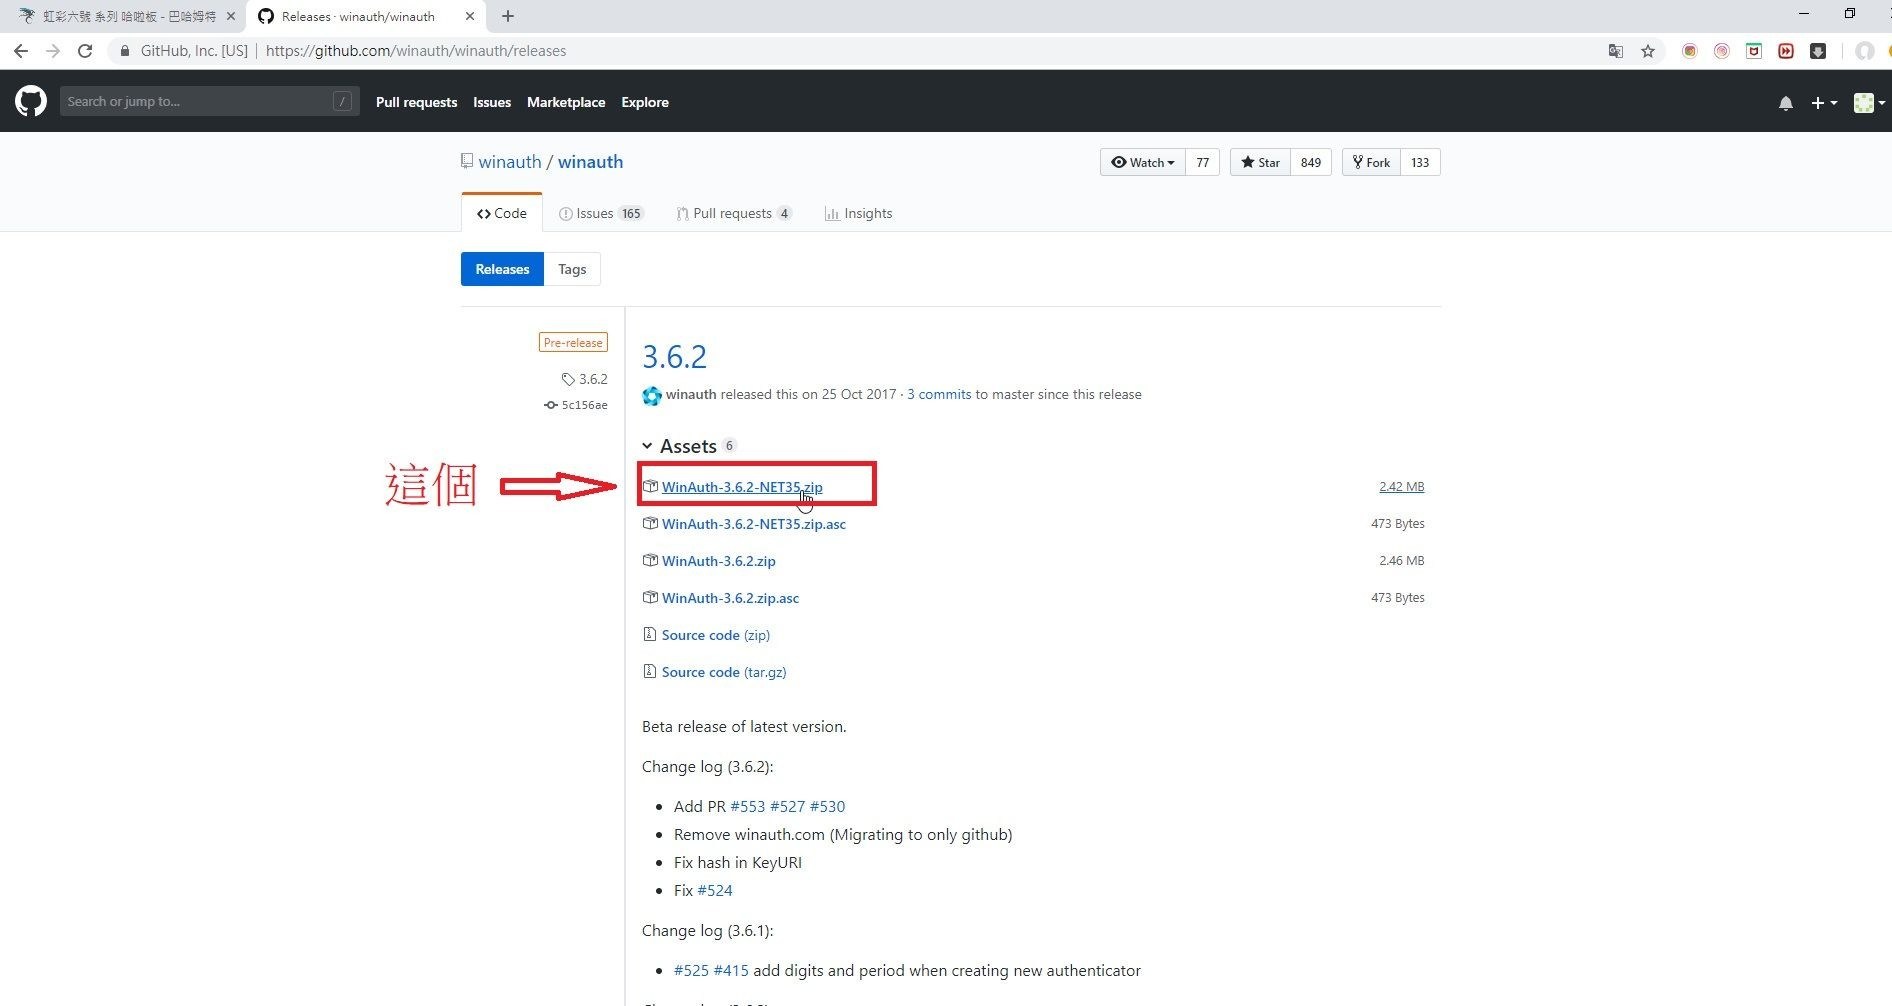Open Watch dropdown for repository
The width and height of the screenshot is (1892, 1006).
click(x=1143, y=162)
